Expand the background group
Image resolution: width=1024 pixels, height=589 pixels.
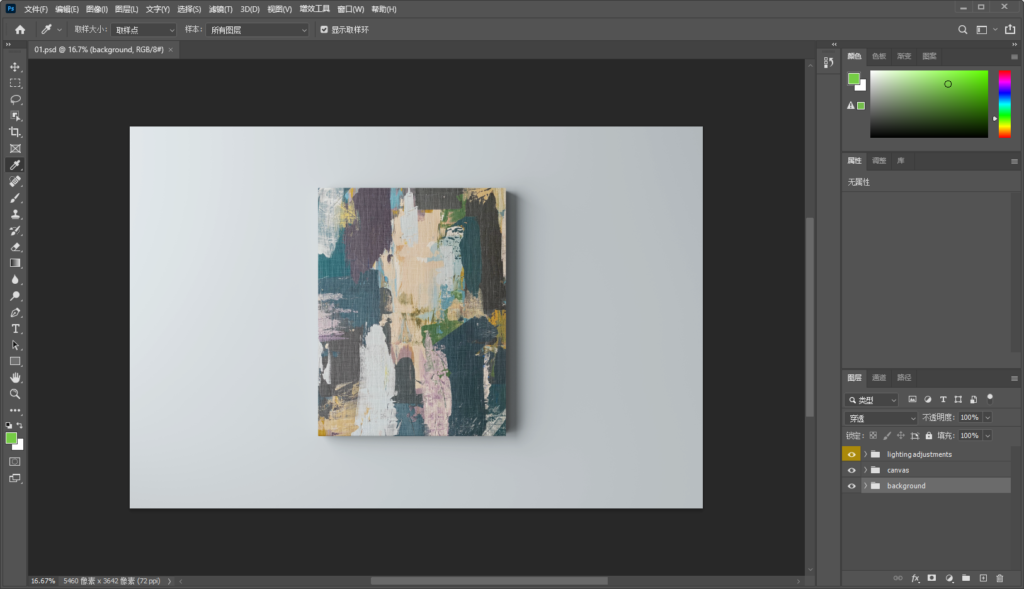tap(865, 486)
